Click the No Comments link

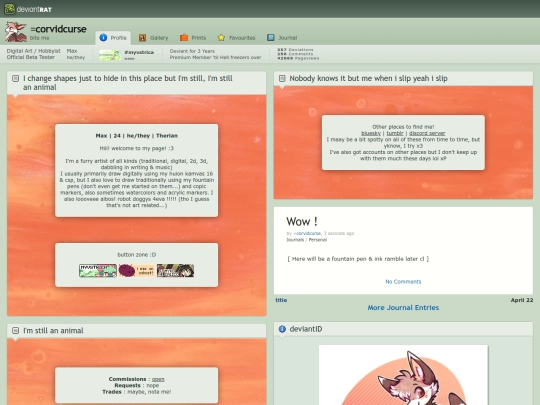[403, 282]
